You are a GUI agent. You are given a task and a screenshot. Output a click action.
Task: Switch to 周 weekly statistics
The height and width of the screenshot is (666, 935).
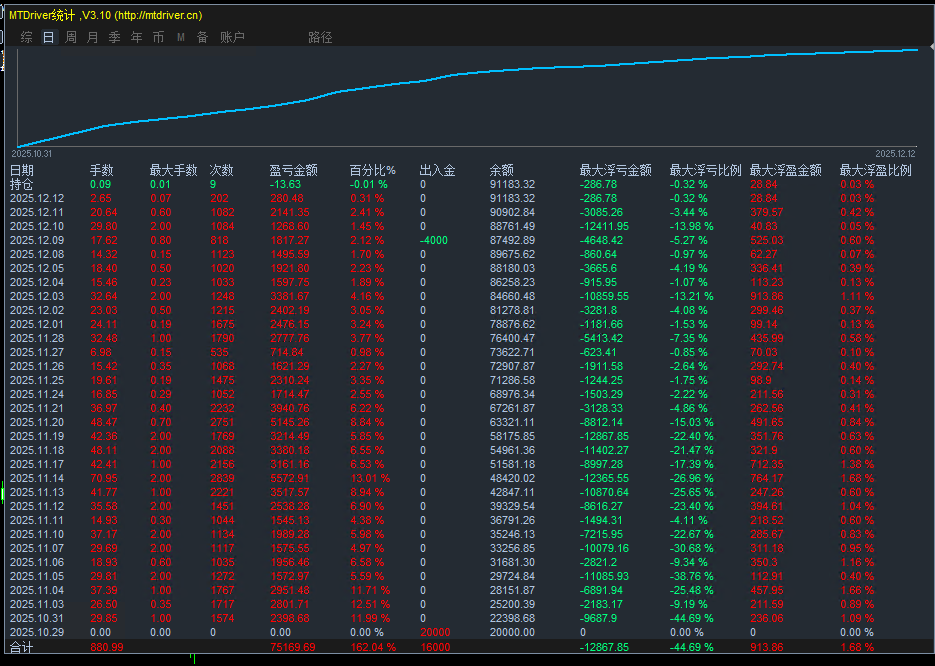click(69, 37)
